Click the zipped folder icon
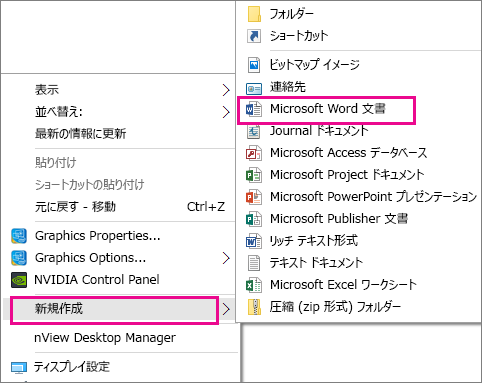This screenshot has height=383, width=482. [254, 307]
